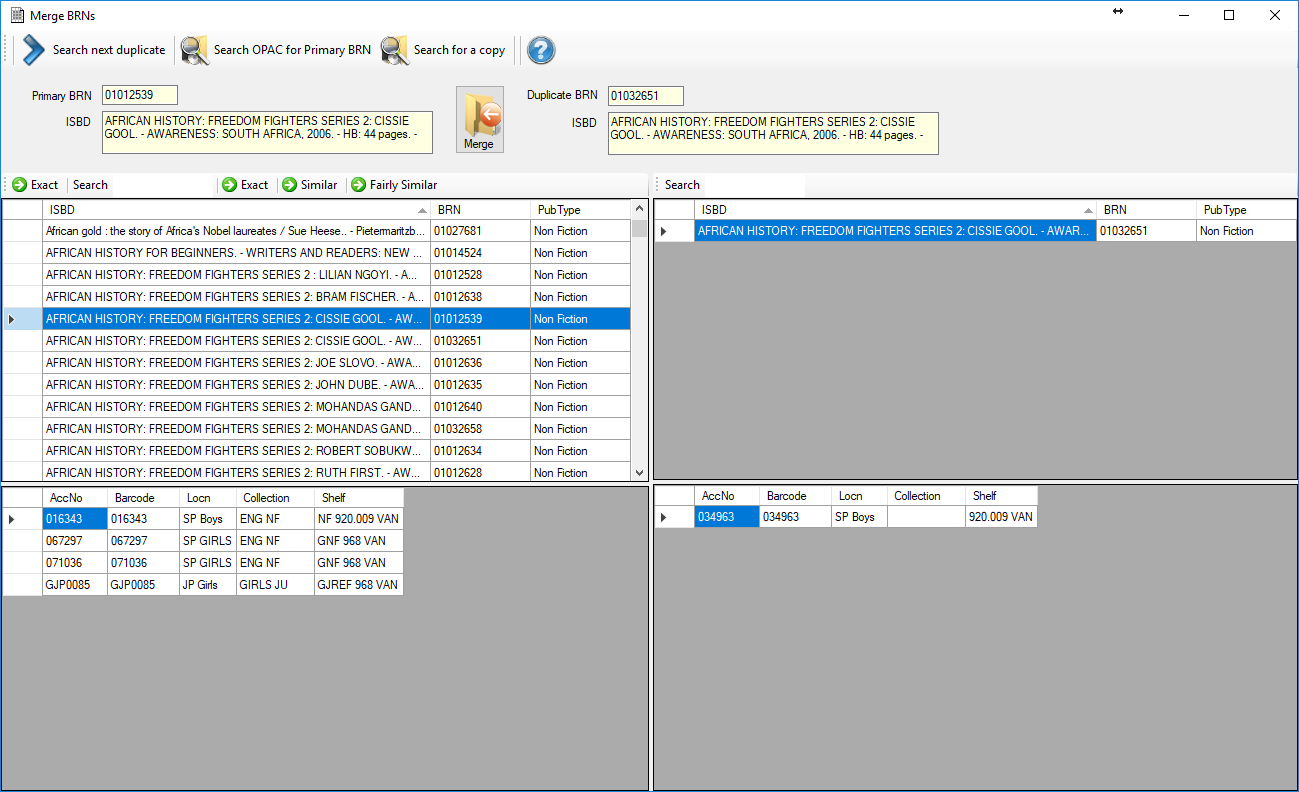Click the JP Girls location cell
1299x792 pixels.
(207, 585)
